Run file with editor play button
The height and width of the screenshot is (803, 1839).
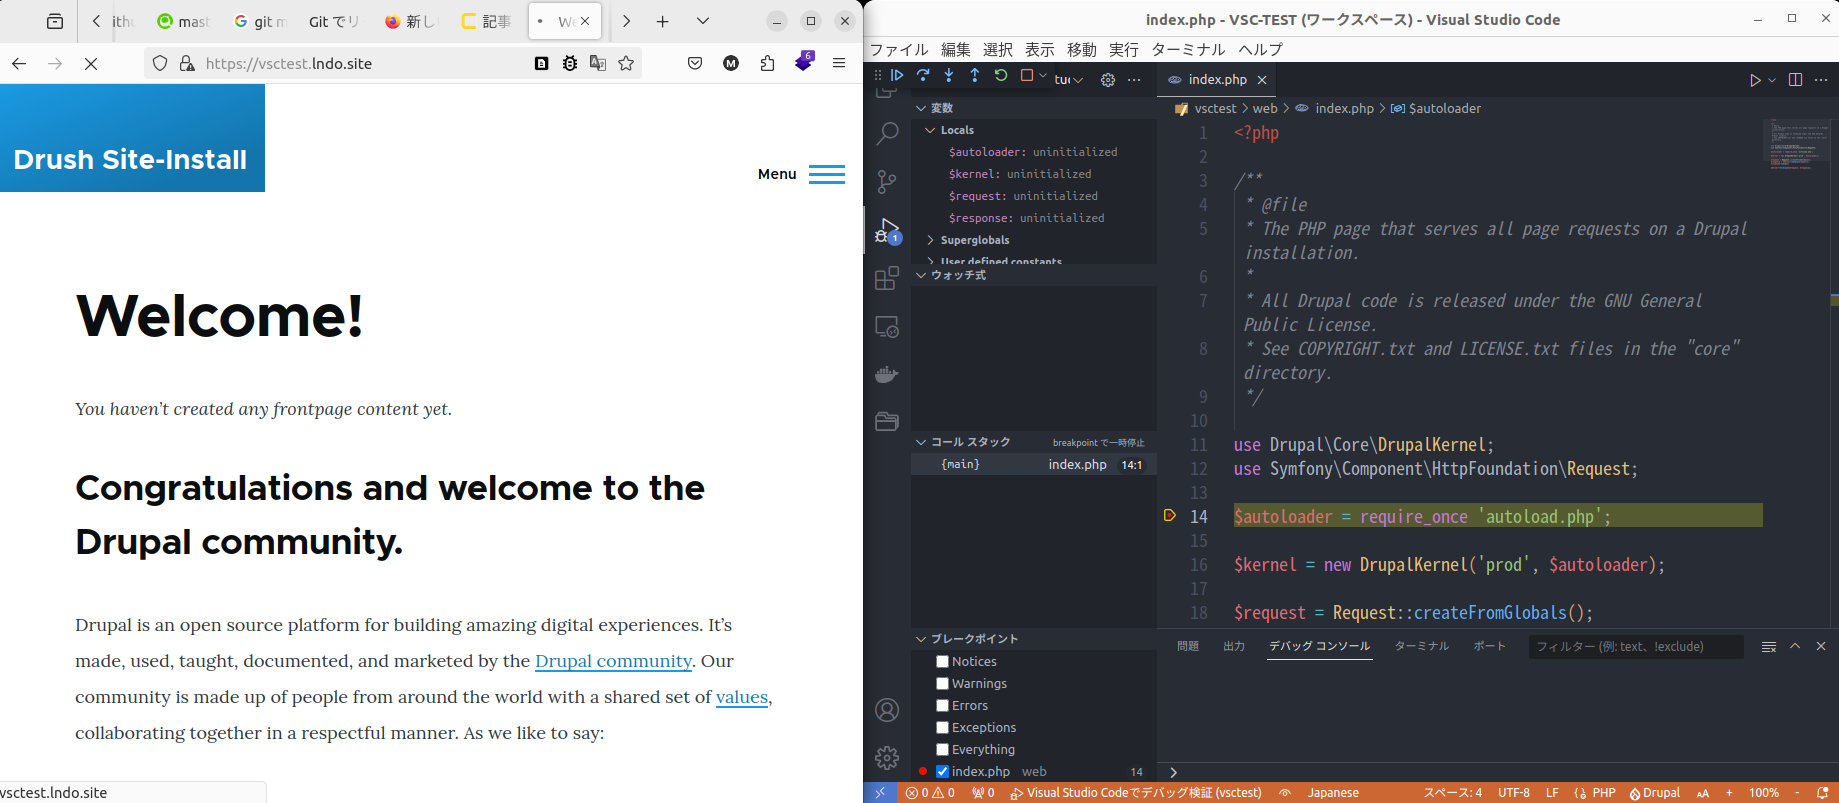[x=1755, y=80]
